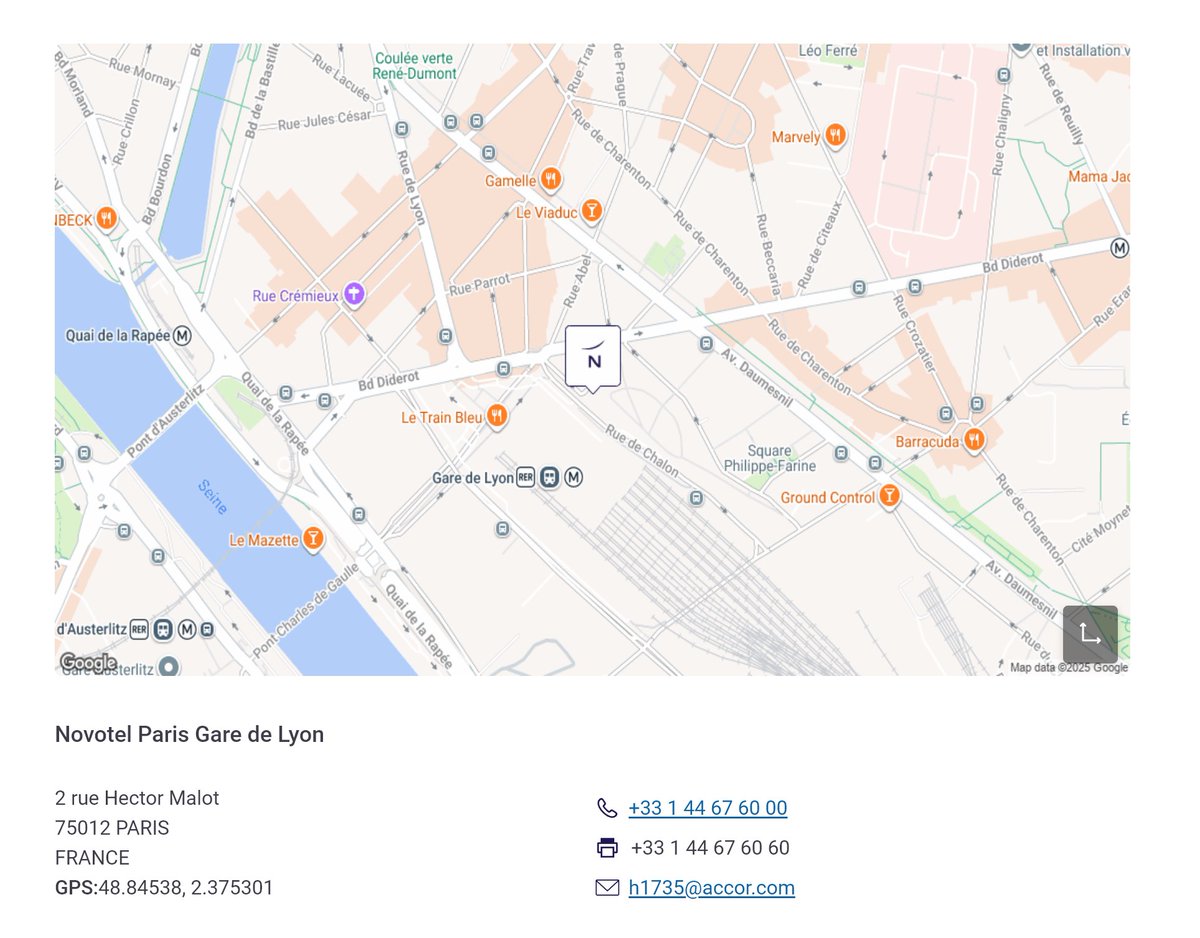Click the 2 rue Hector Malot address line
Image resolution: width=1200 pixels, height=938 pixels.
(x=137, y=798)
